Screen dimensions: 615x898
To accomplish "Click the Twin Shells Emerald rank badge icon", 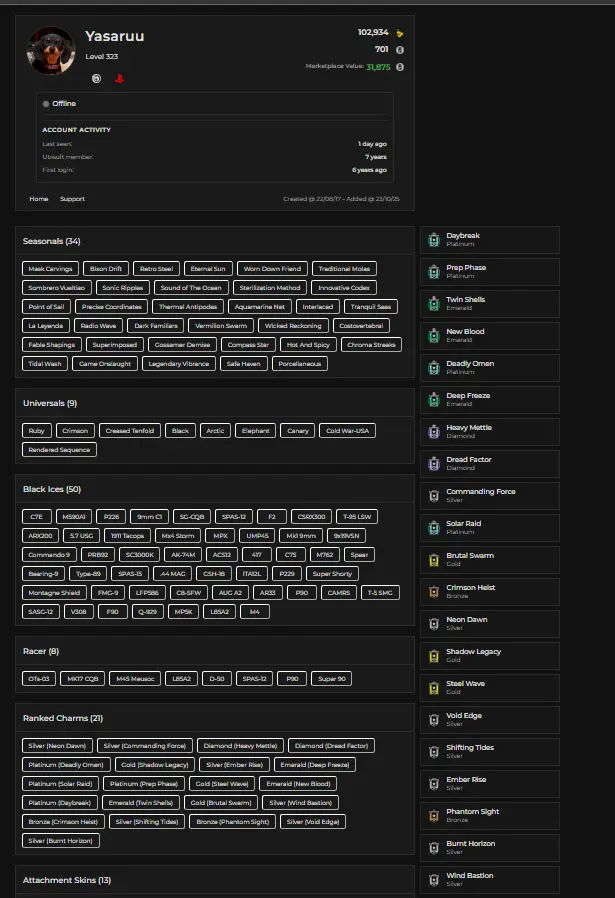I will (x=433, y=304).
